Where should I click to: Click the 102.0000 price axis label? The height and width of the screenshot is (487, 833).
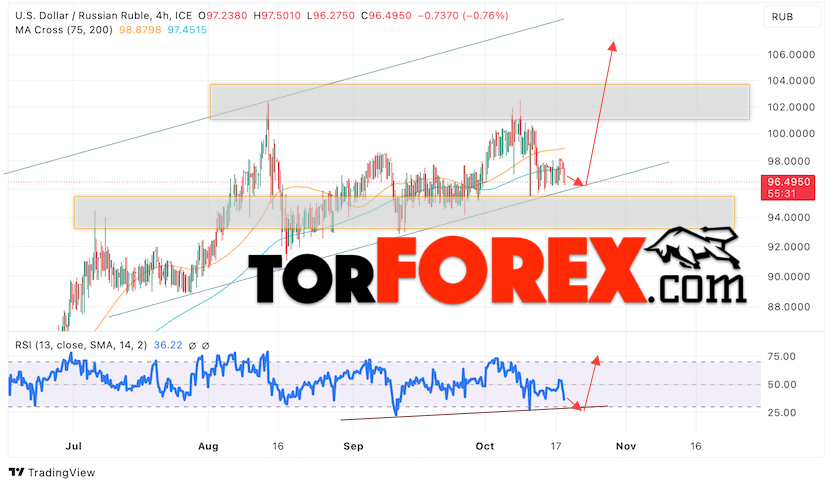pyautogui.click(x=791, y=107)
